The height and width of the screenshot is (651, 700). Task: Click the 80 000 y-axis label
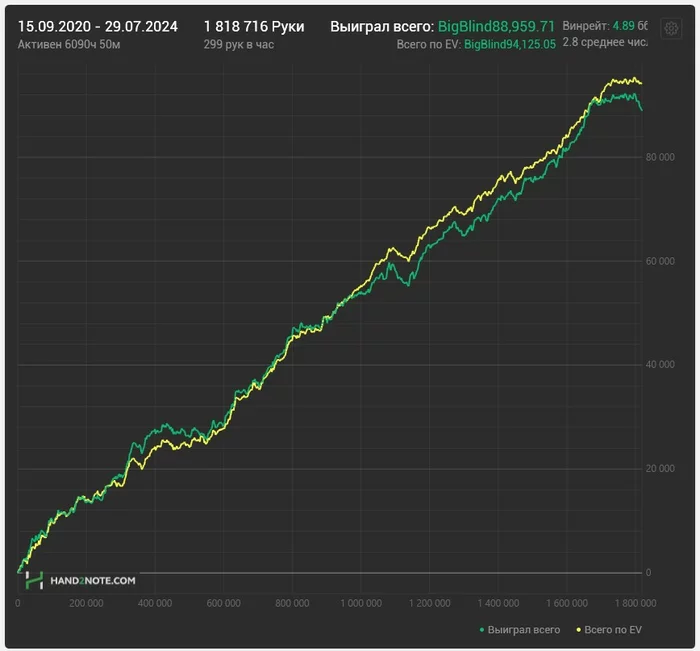(x=660, y=157)
